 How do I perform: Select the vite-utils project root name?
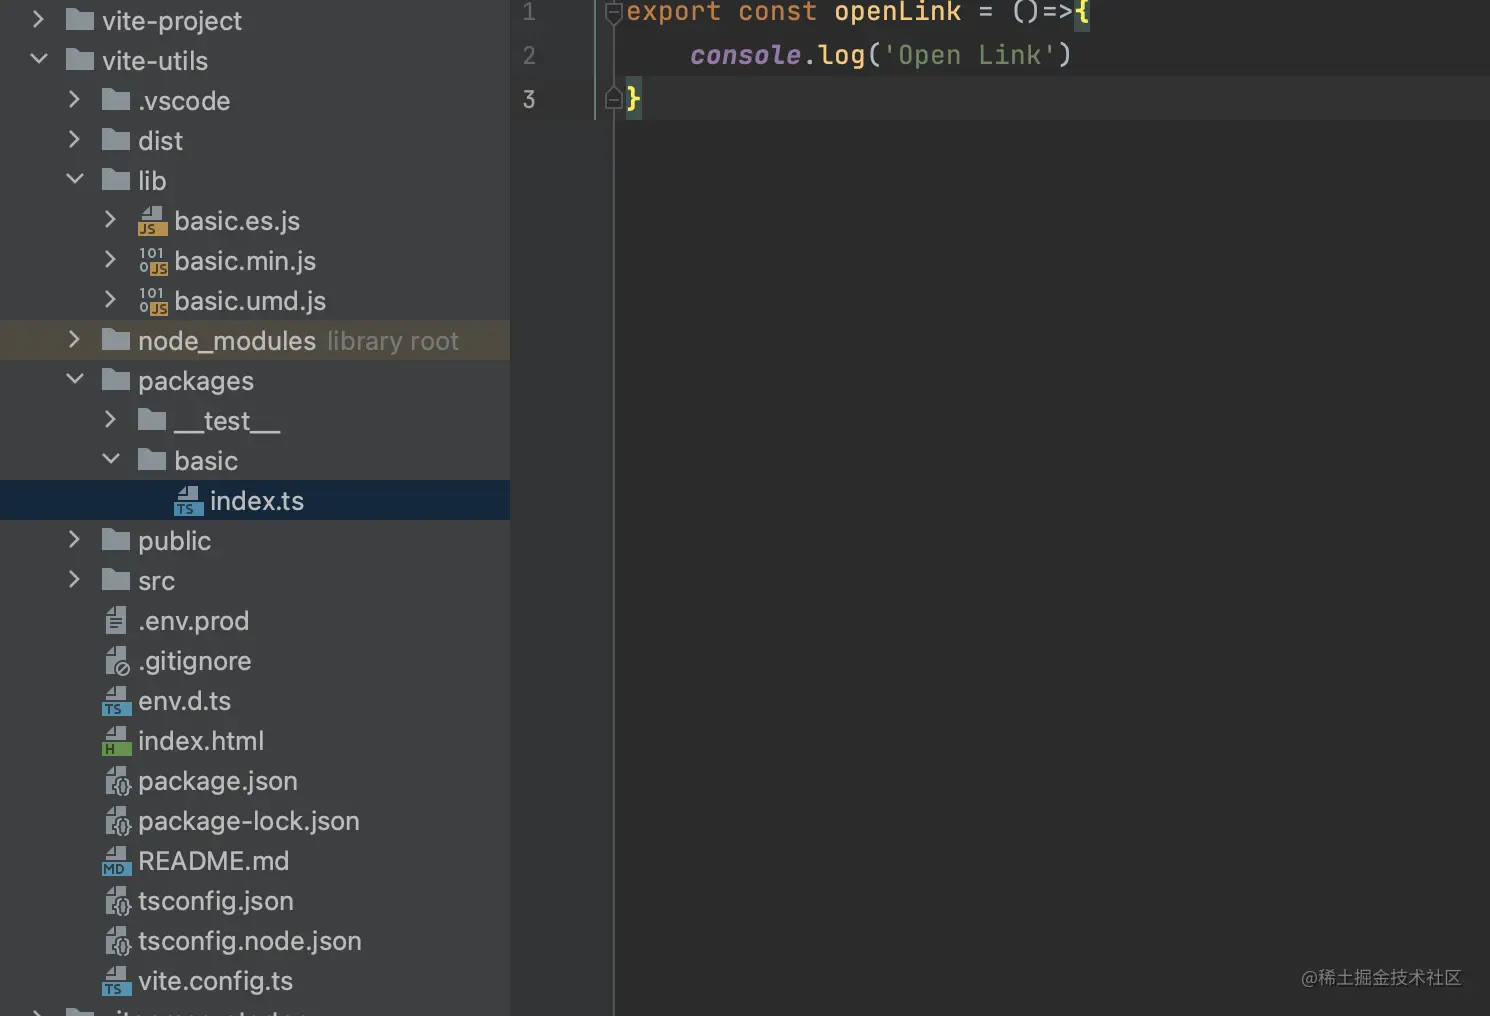click(x=155, y=61)
